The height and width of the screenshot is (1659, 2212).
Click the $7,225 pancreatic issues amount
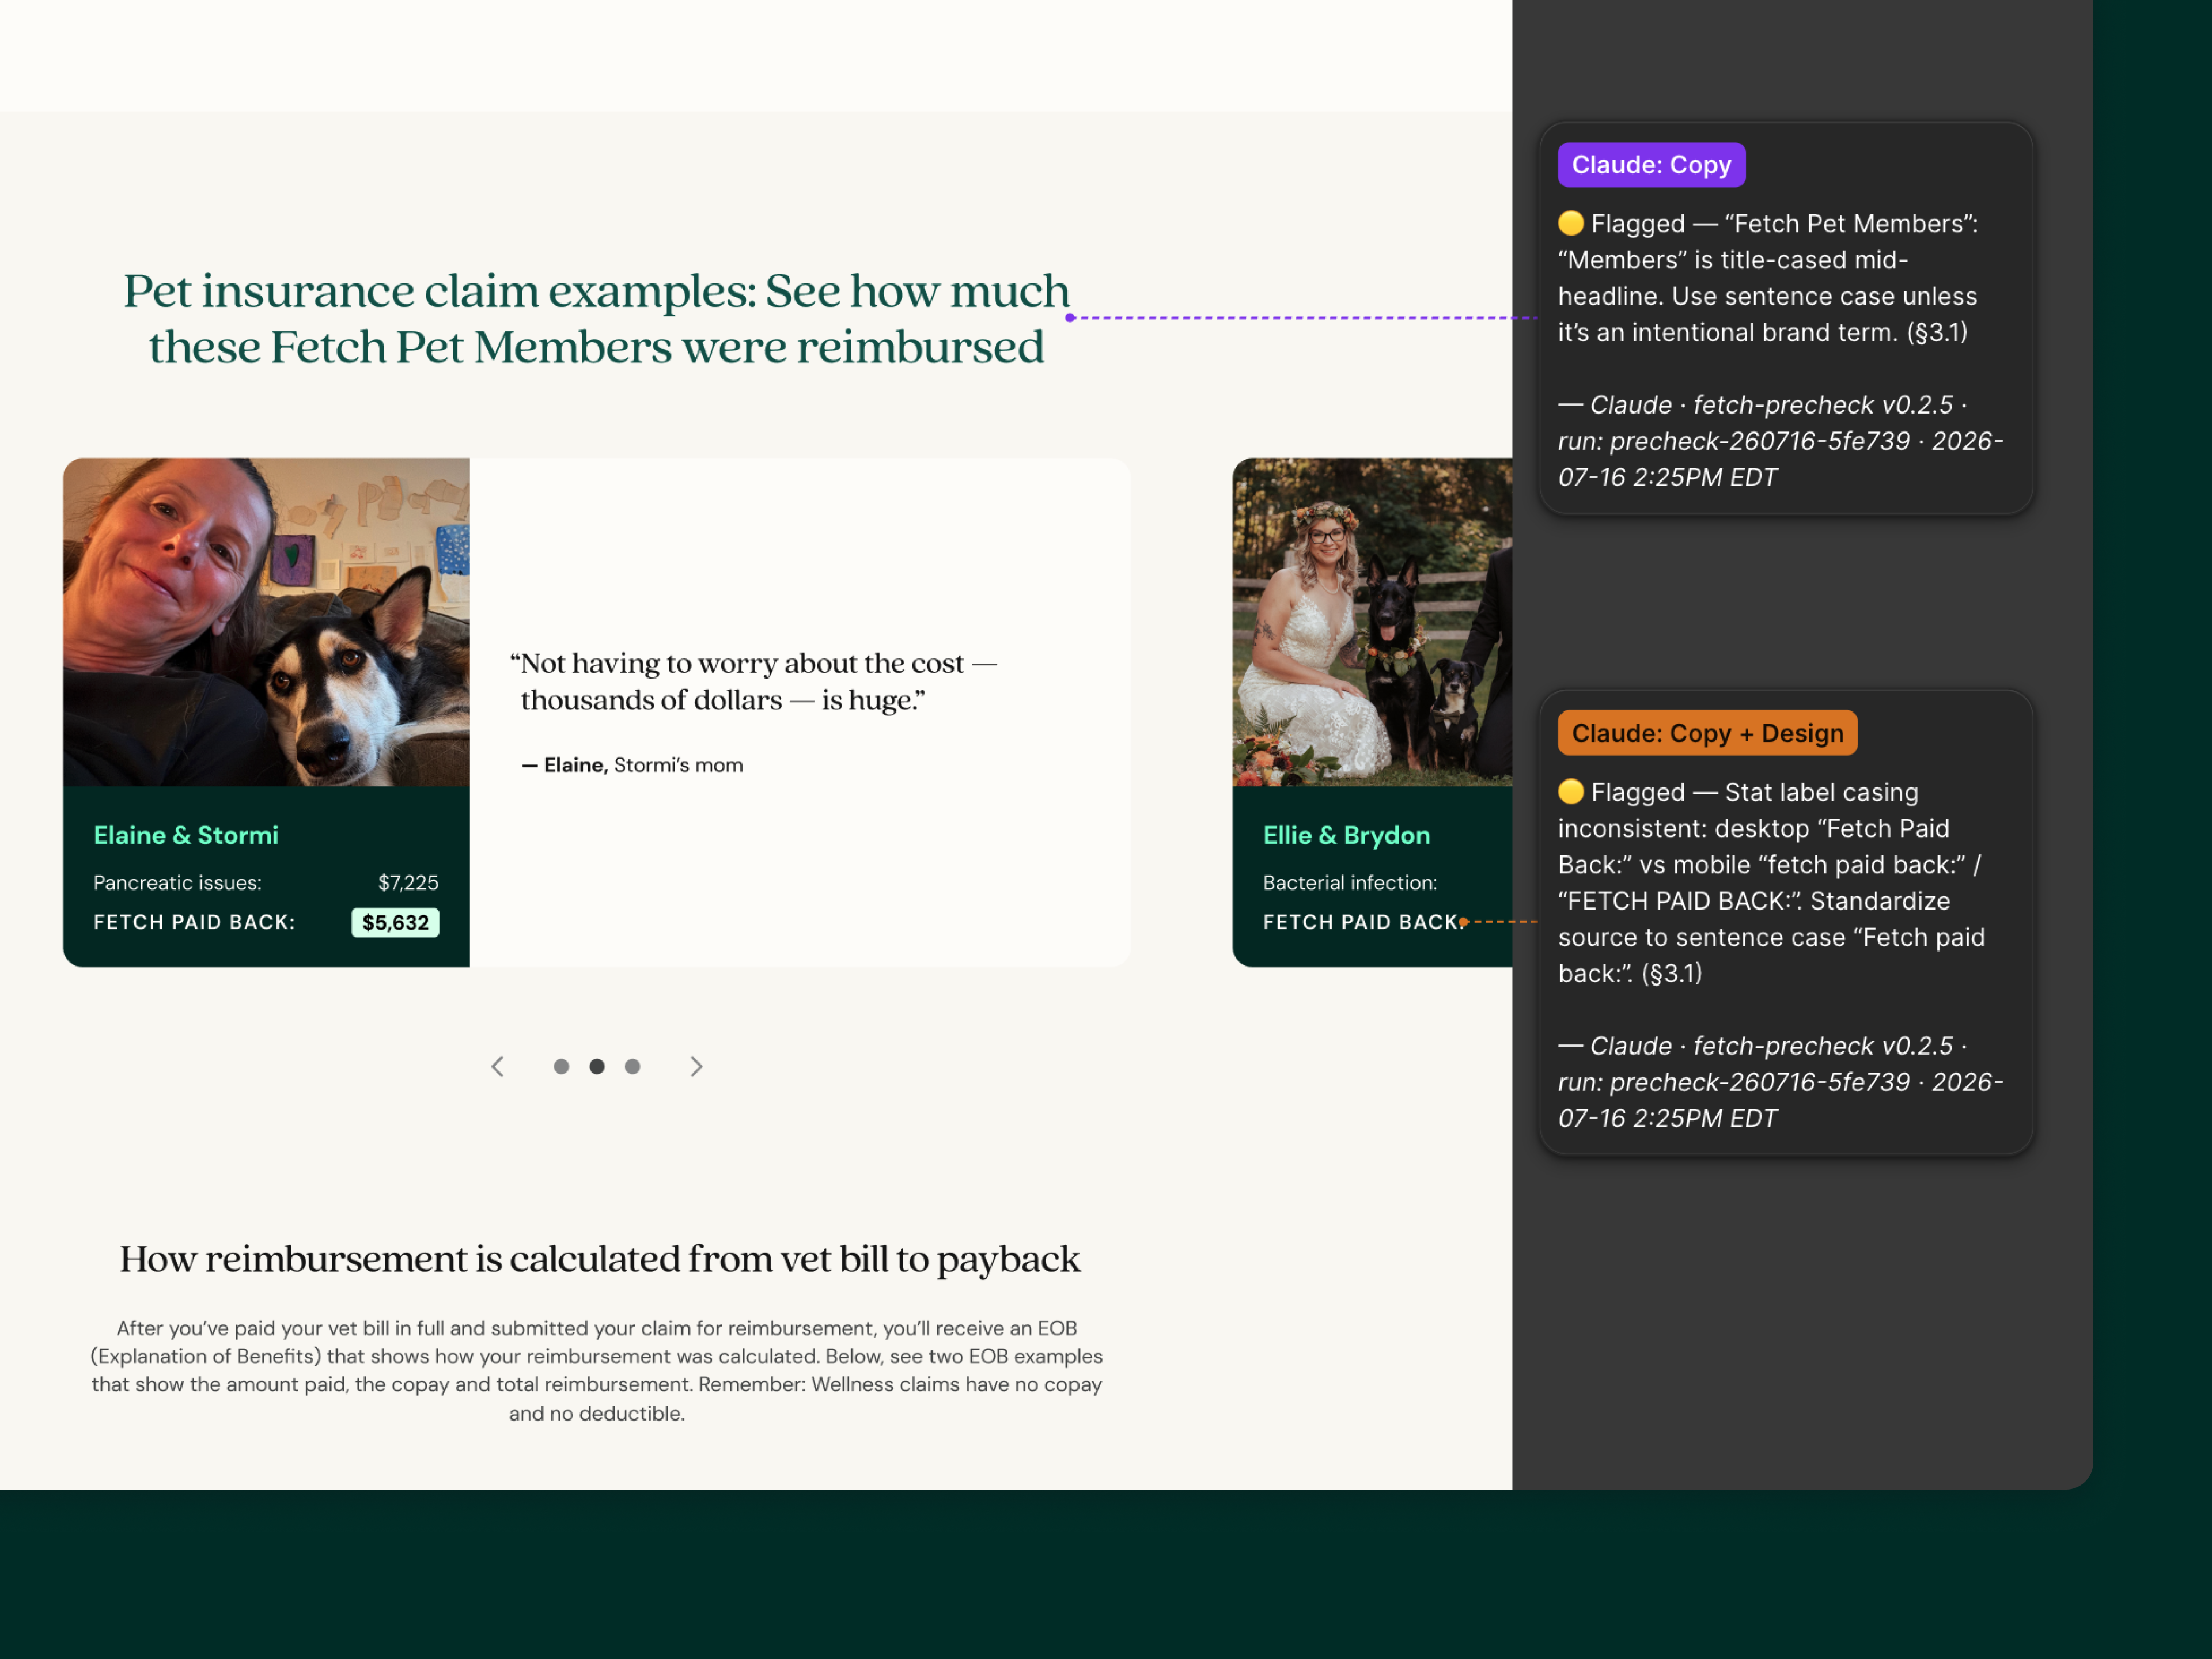click(x=408, y=883)
